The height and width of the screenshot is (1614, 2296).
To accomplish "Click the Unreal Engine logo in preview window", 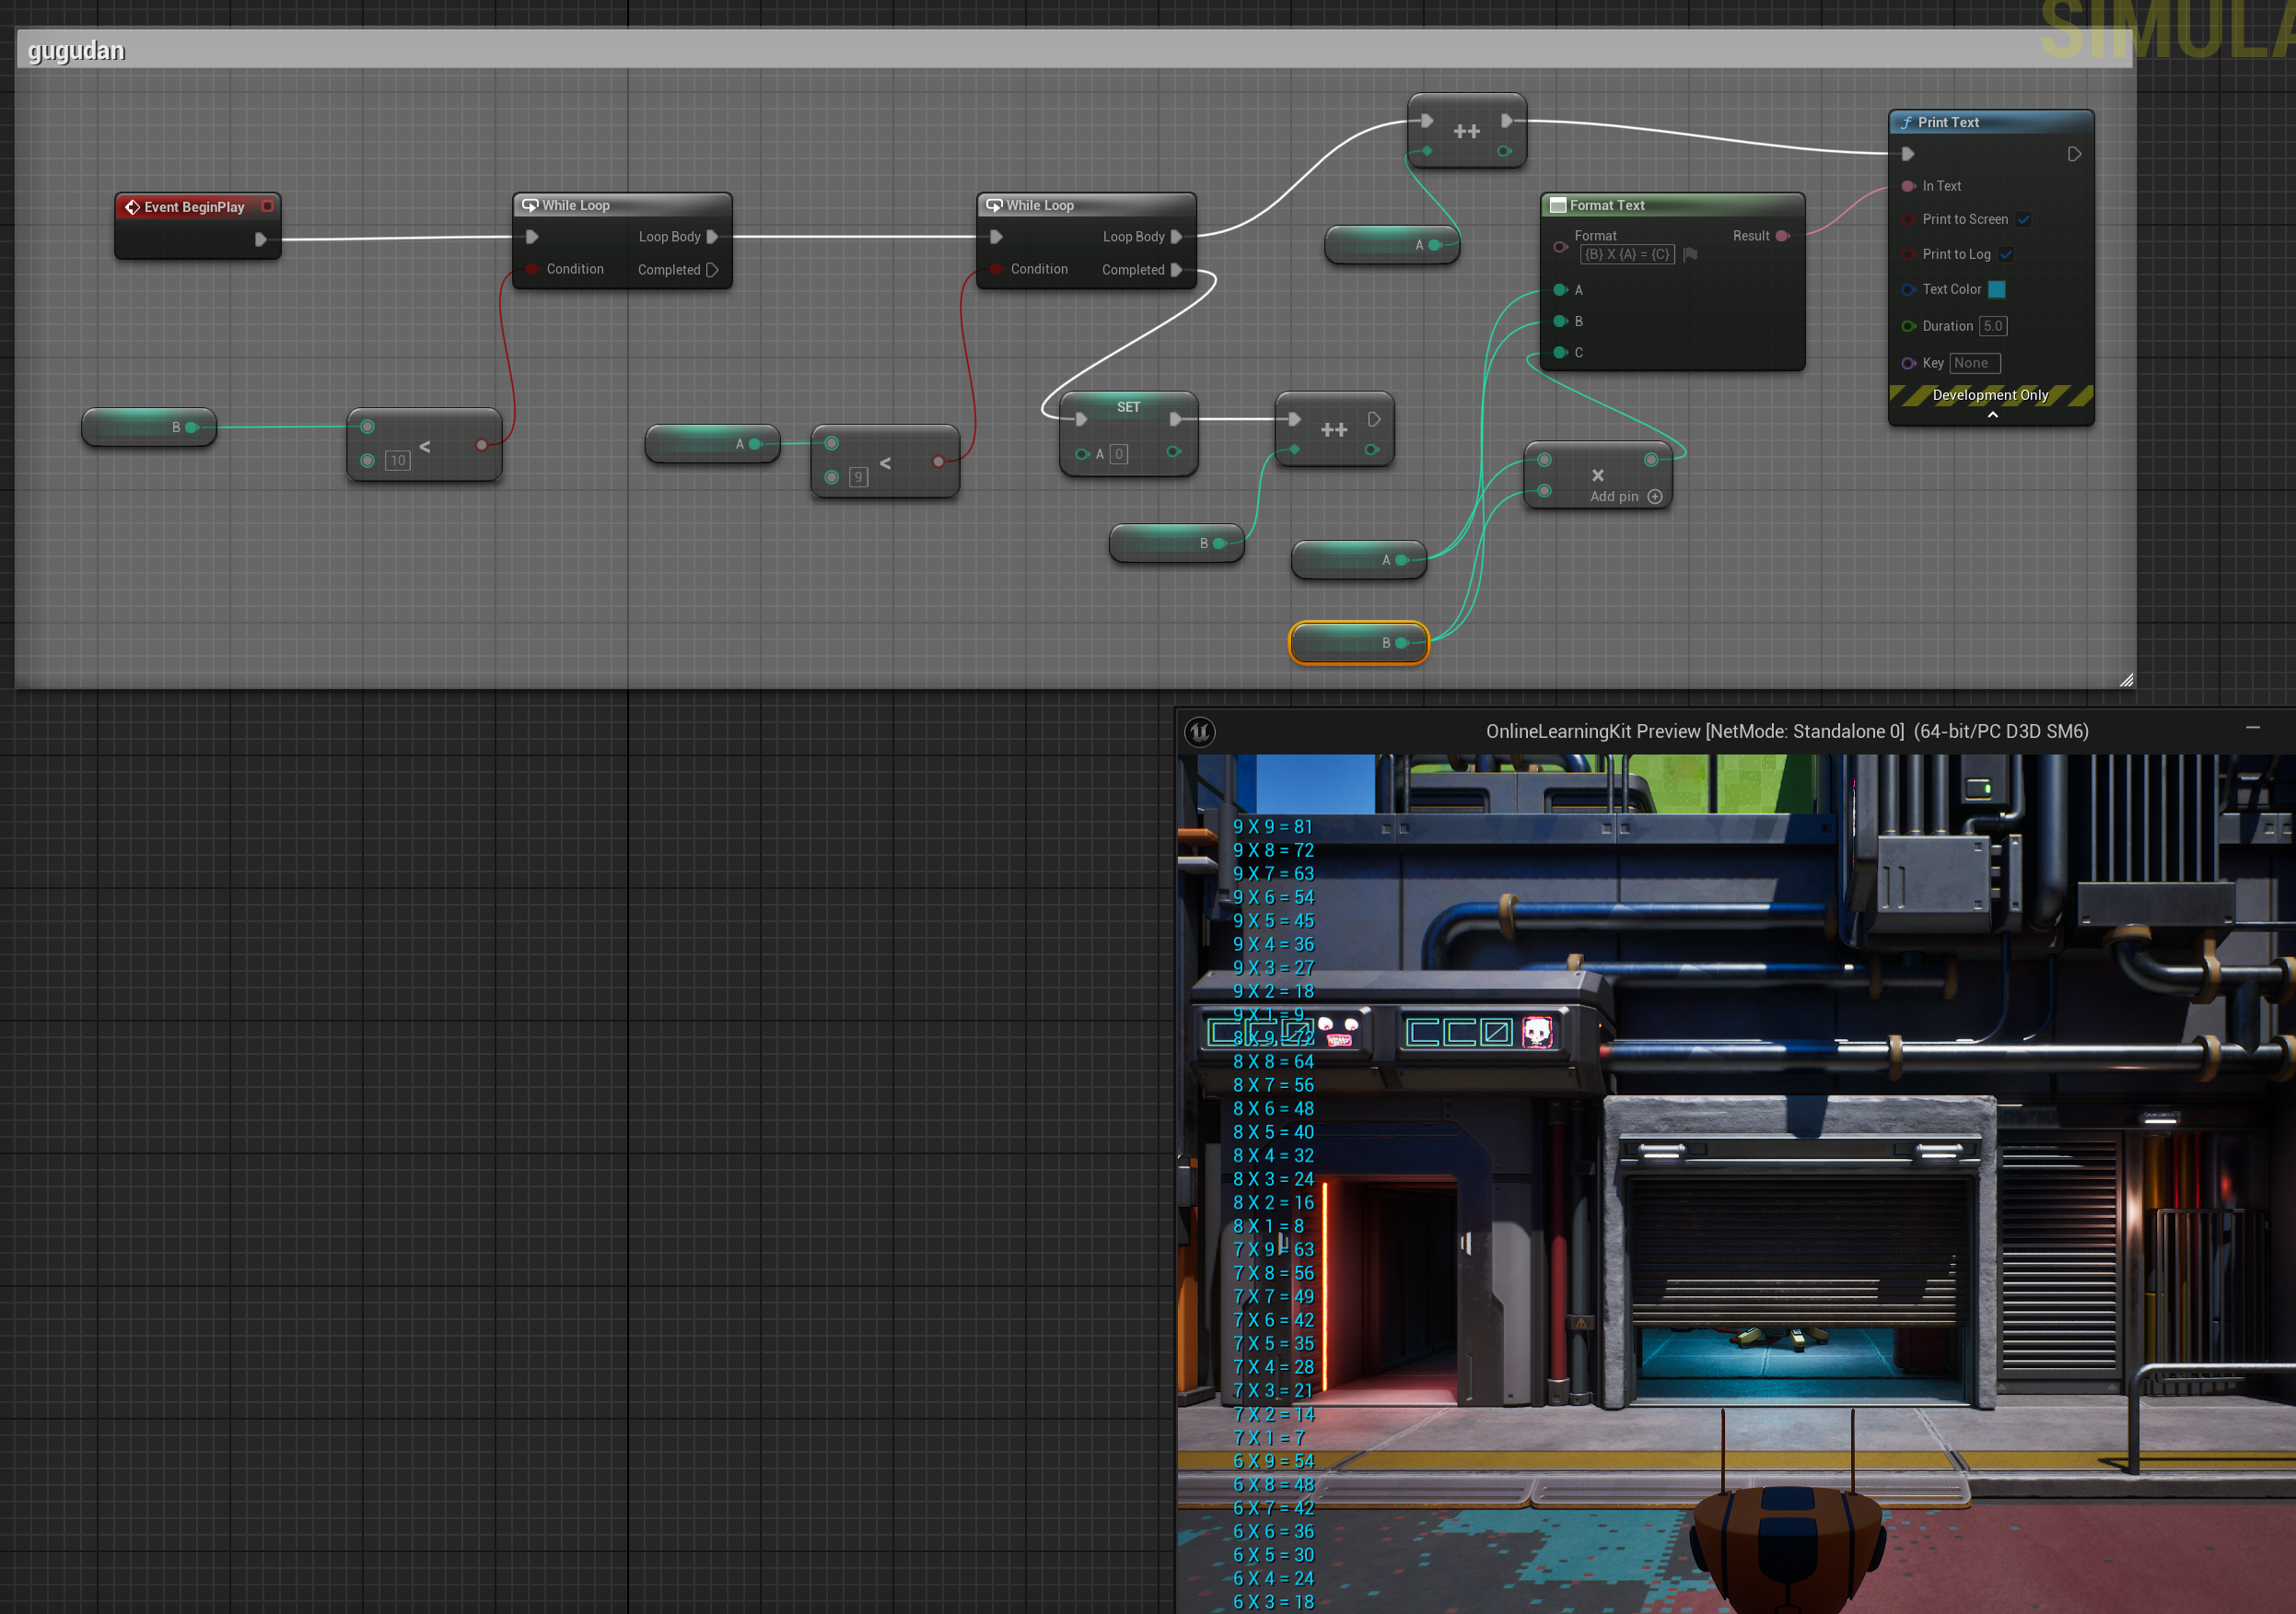I will (x=1199, y=732).
